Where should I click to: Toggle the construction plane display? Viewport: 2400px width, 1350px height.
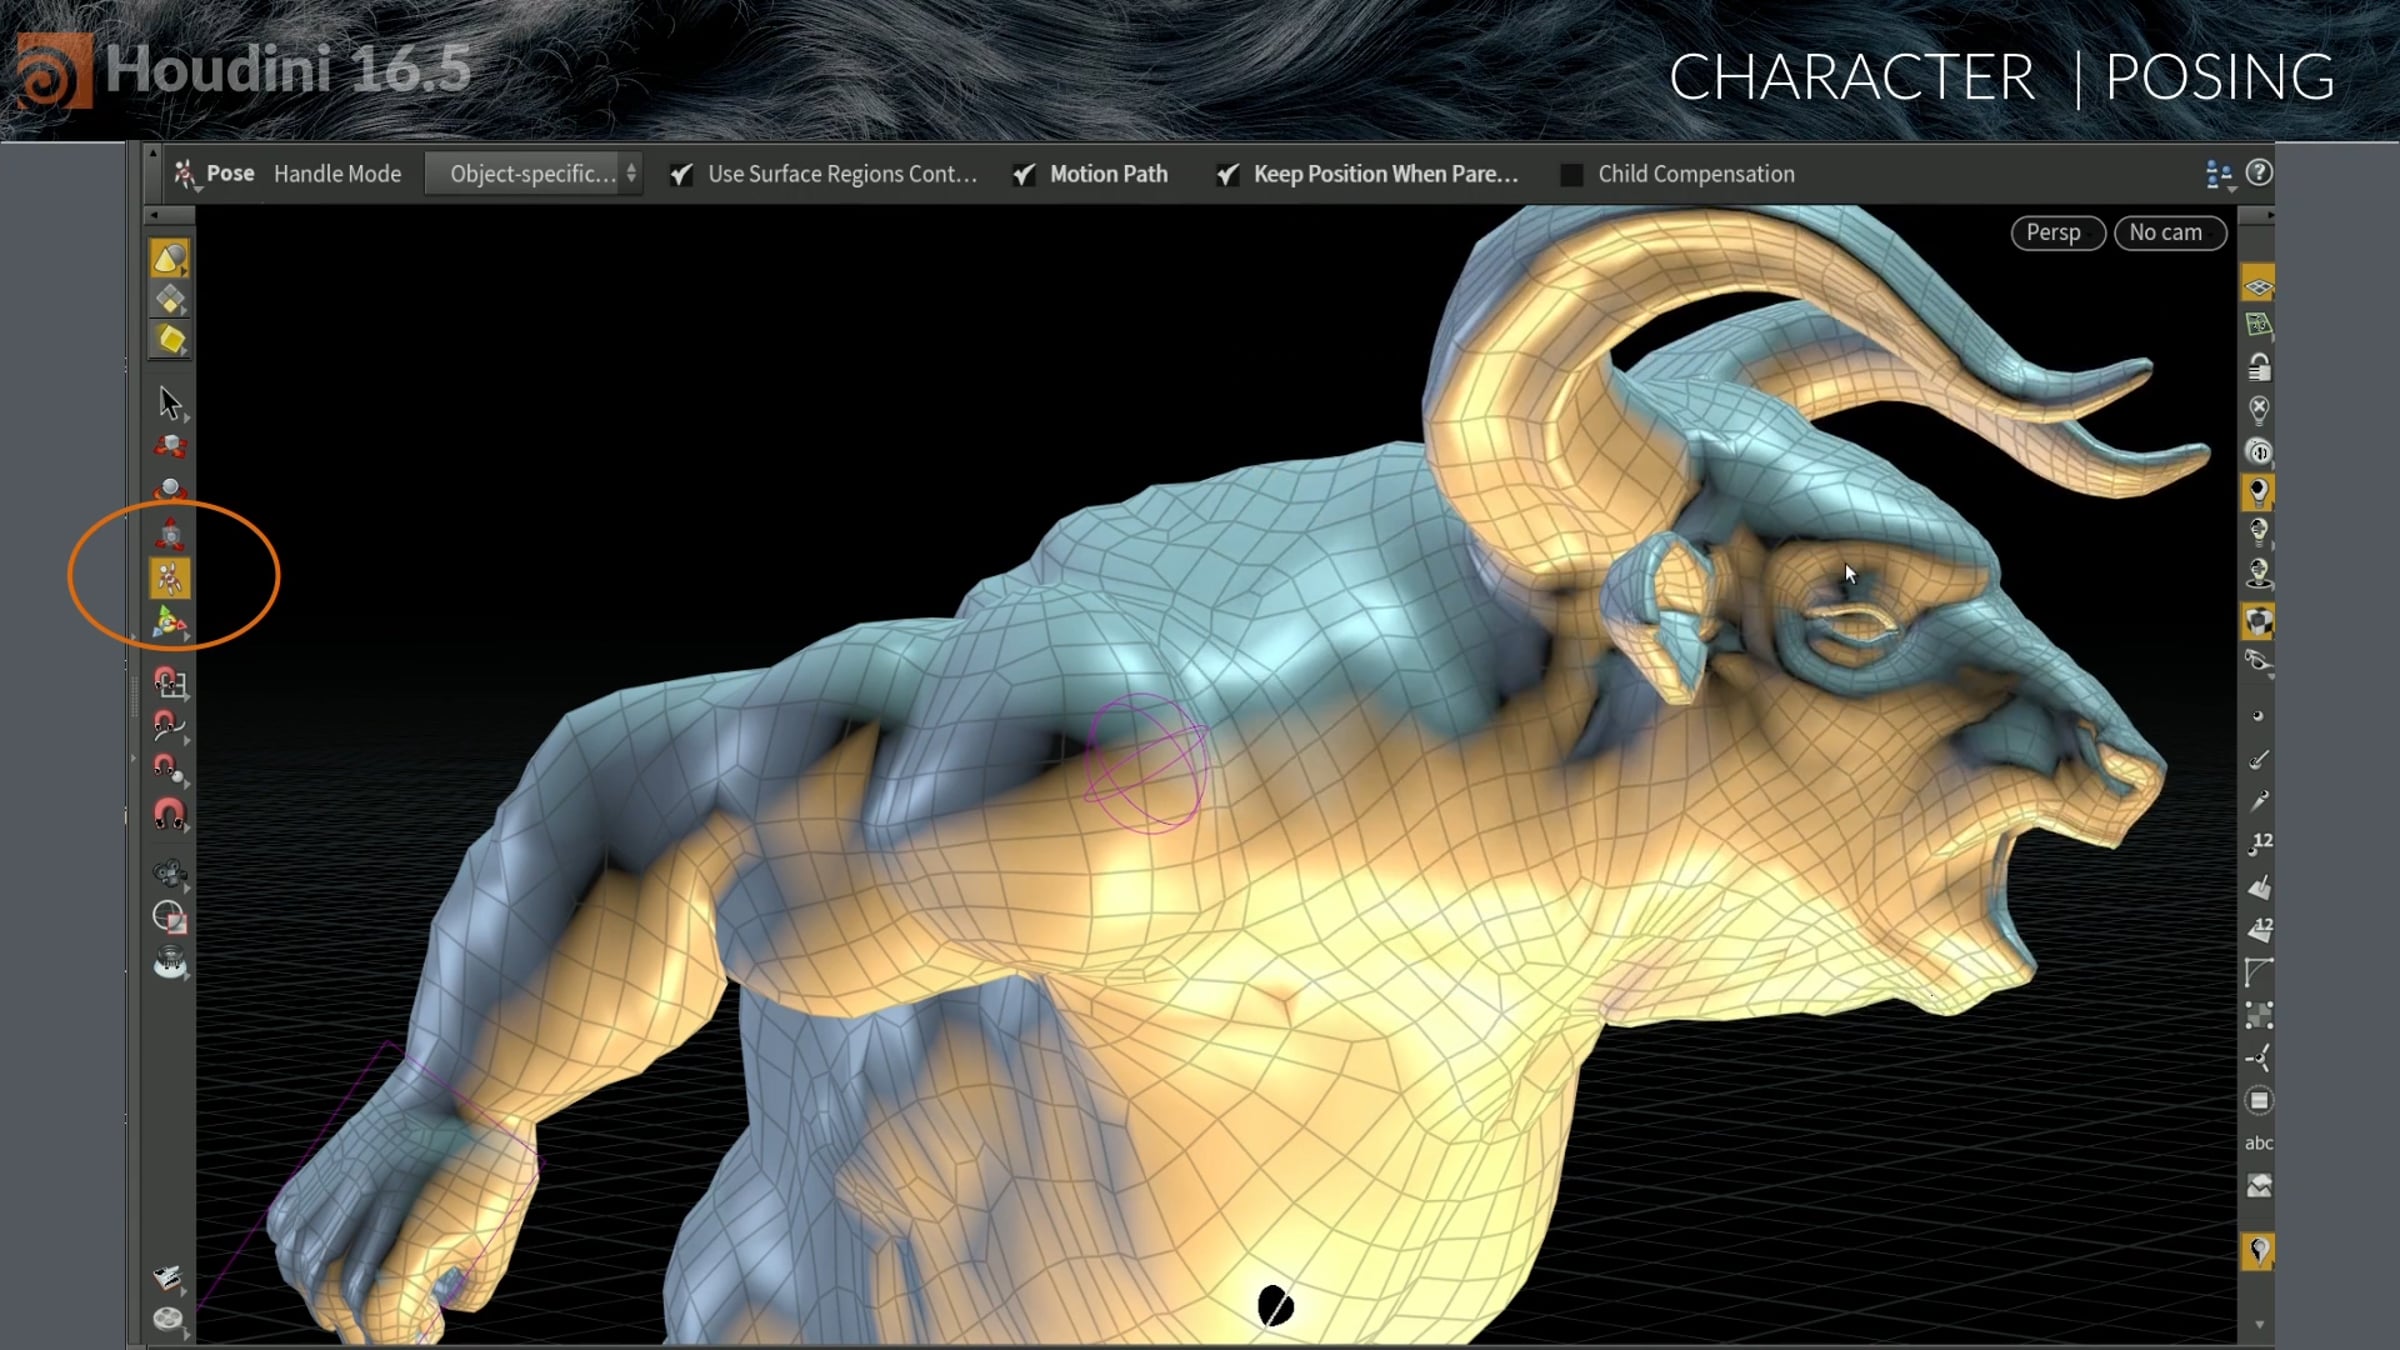(x=2258, y=285)
